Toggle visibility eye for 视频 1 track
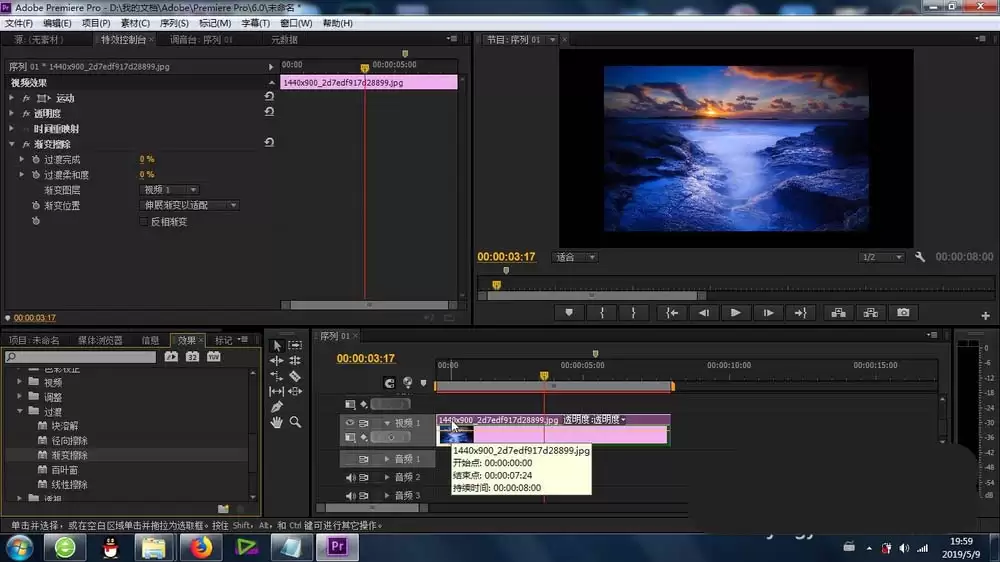This screenshot has height=562, width=1000. [349, 422]
